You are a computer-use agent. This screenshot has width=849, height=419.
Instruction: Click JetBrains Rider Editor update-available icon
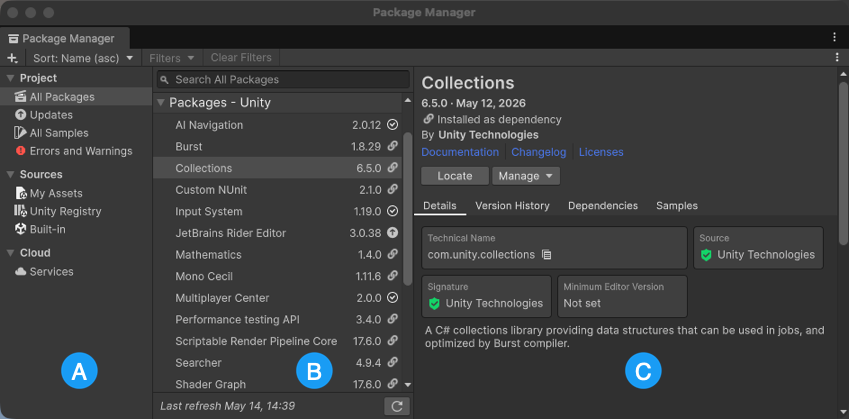pos(393,233)
